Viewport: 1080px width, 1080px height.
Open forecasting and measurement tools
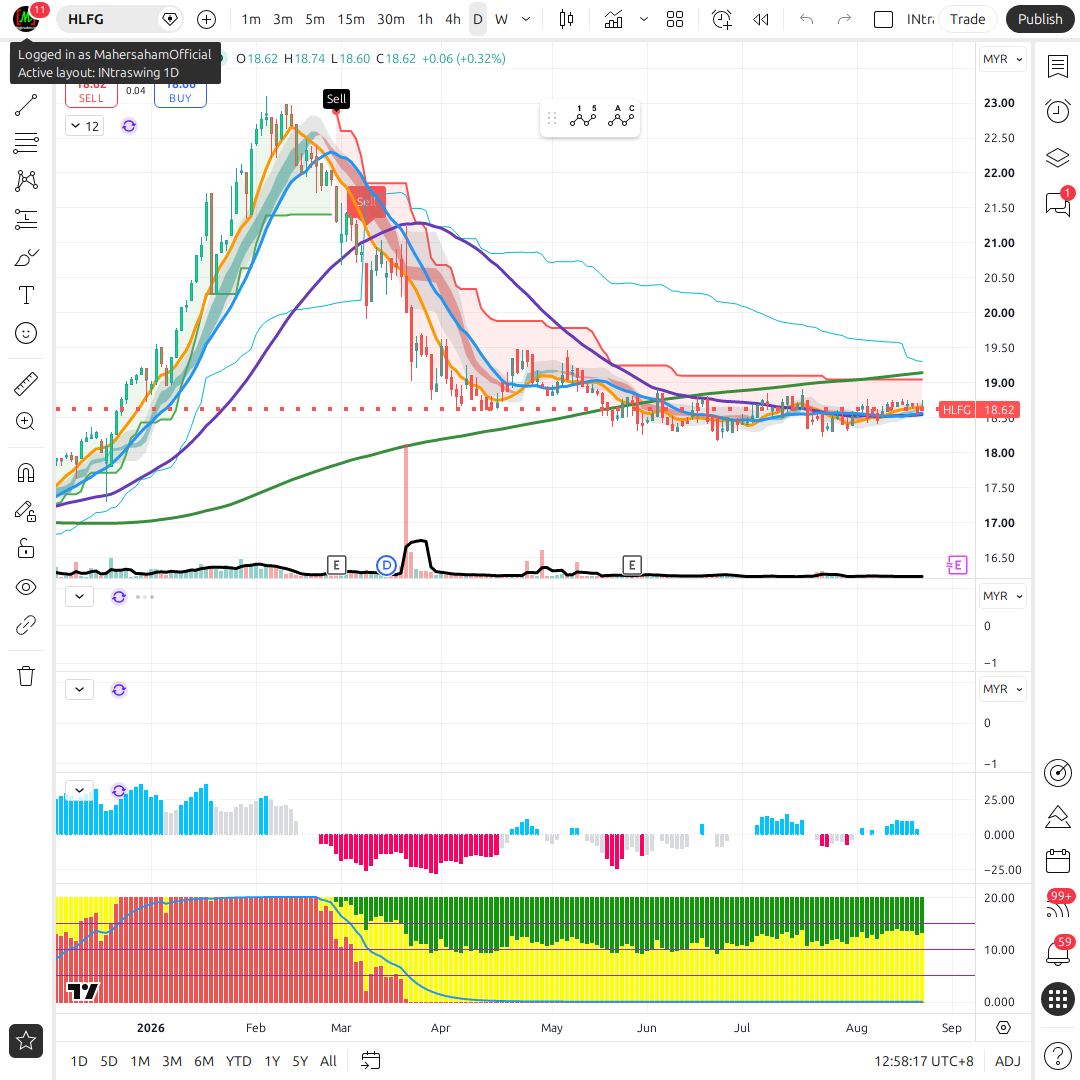click(26, 220)
